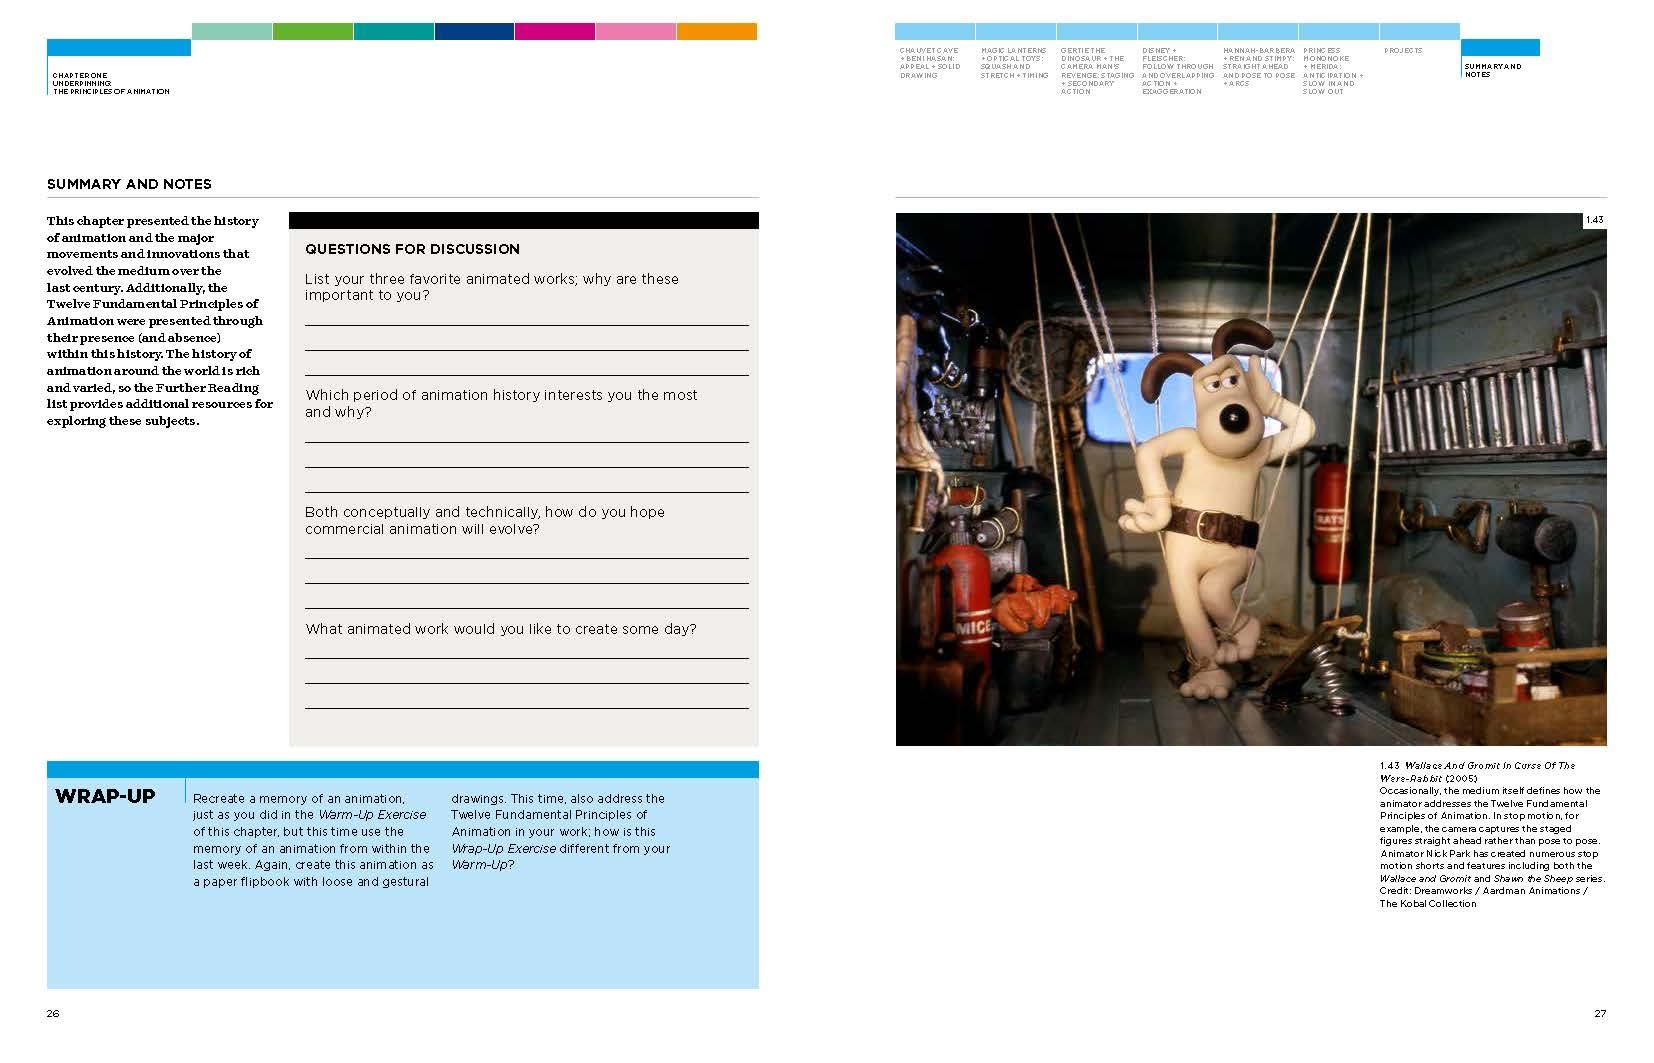Click the WRAP-UP heading
The image size is (1654, 1063).
pyautogui.click(x=105, y=796)
